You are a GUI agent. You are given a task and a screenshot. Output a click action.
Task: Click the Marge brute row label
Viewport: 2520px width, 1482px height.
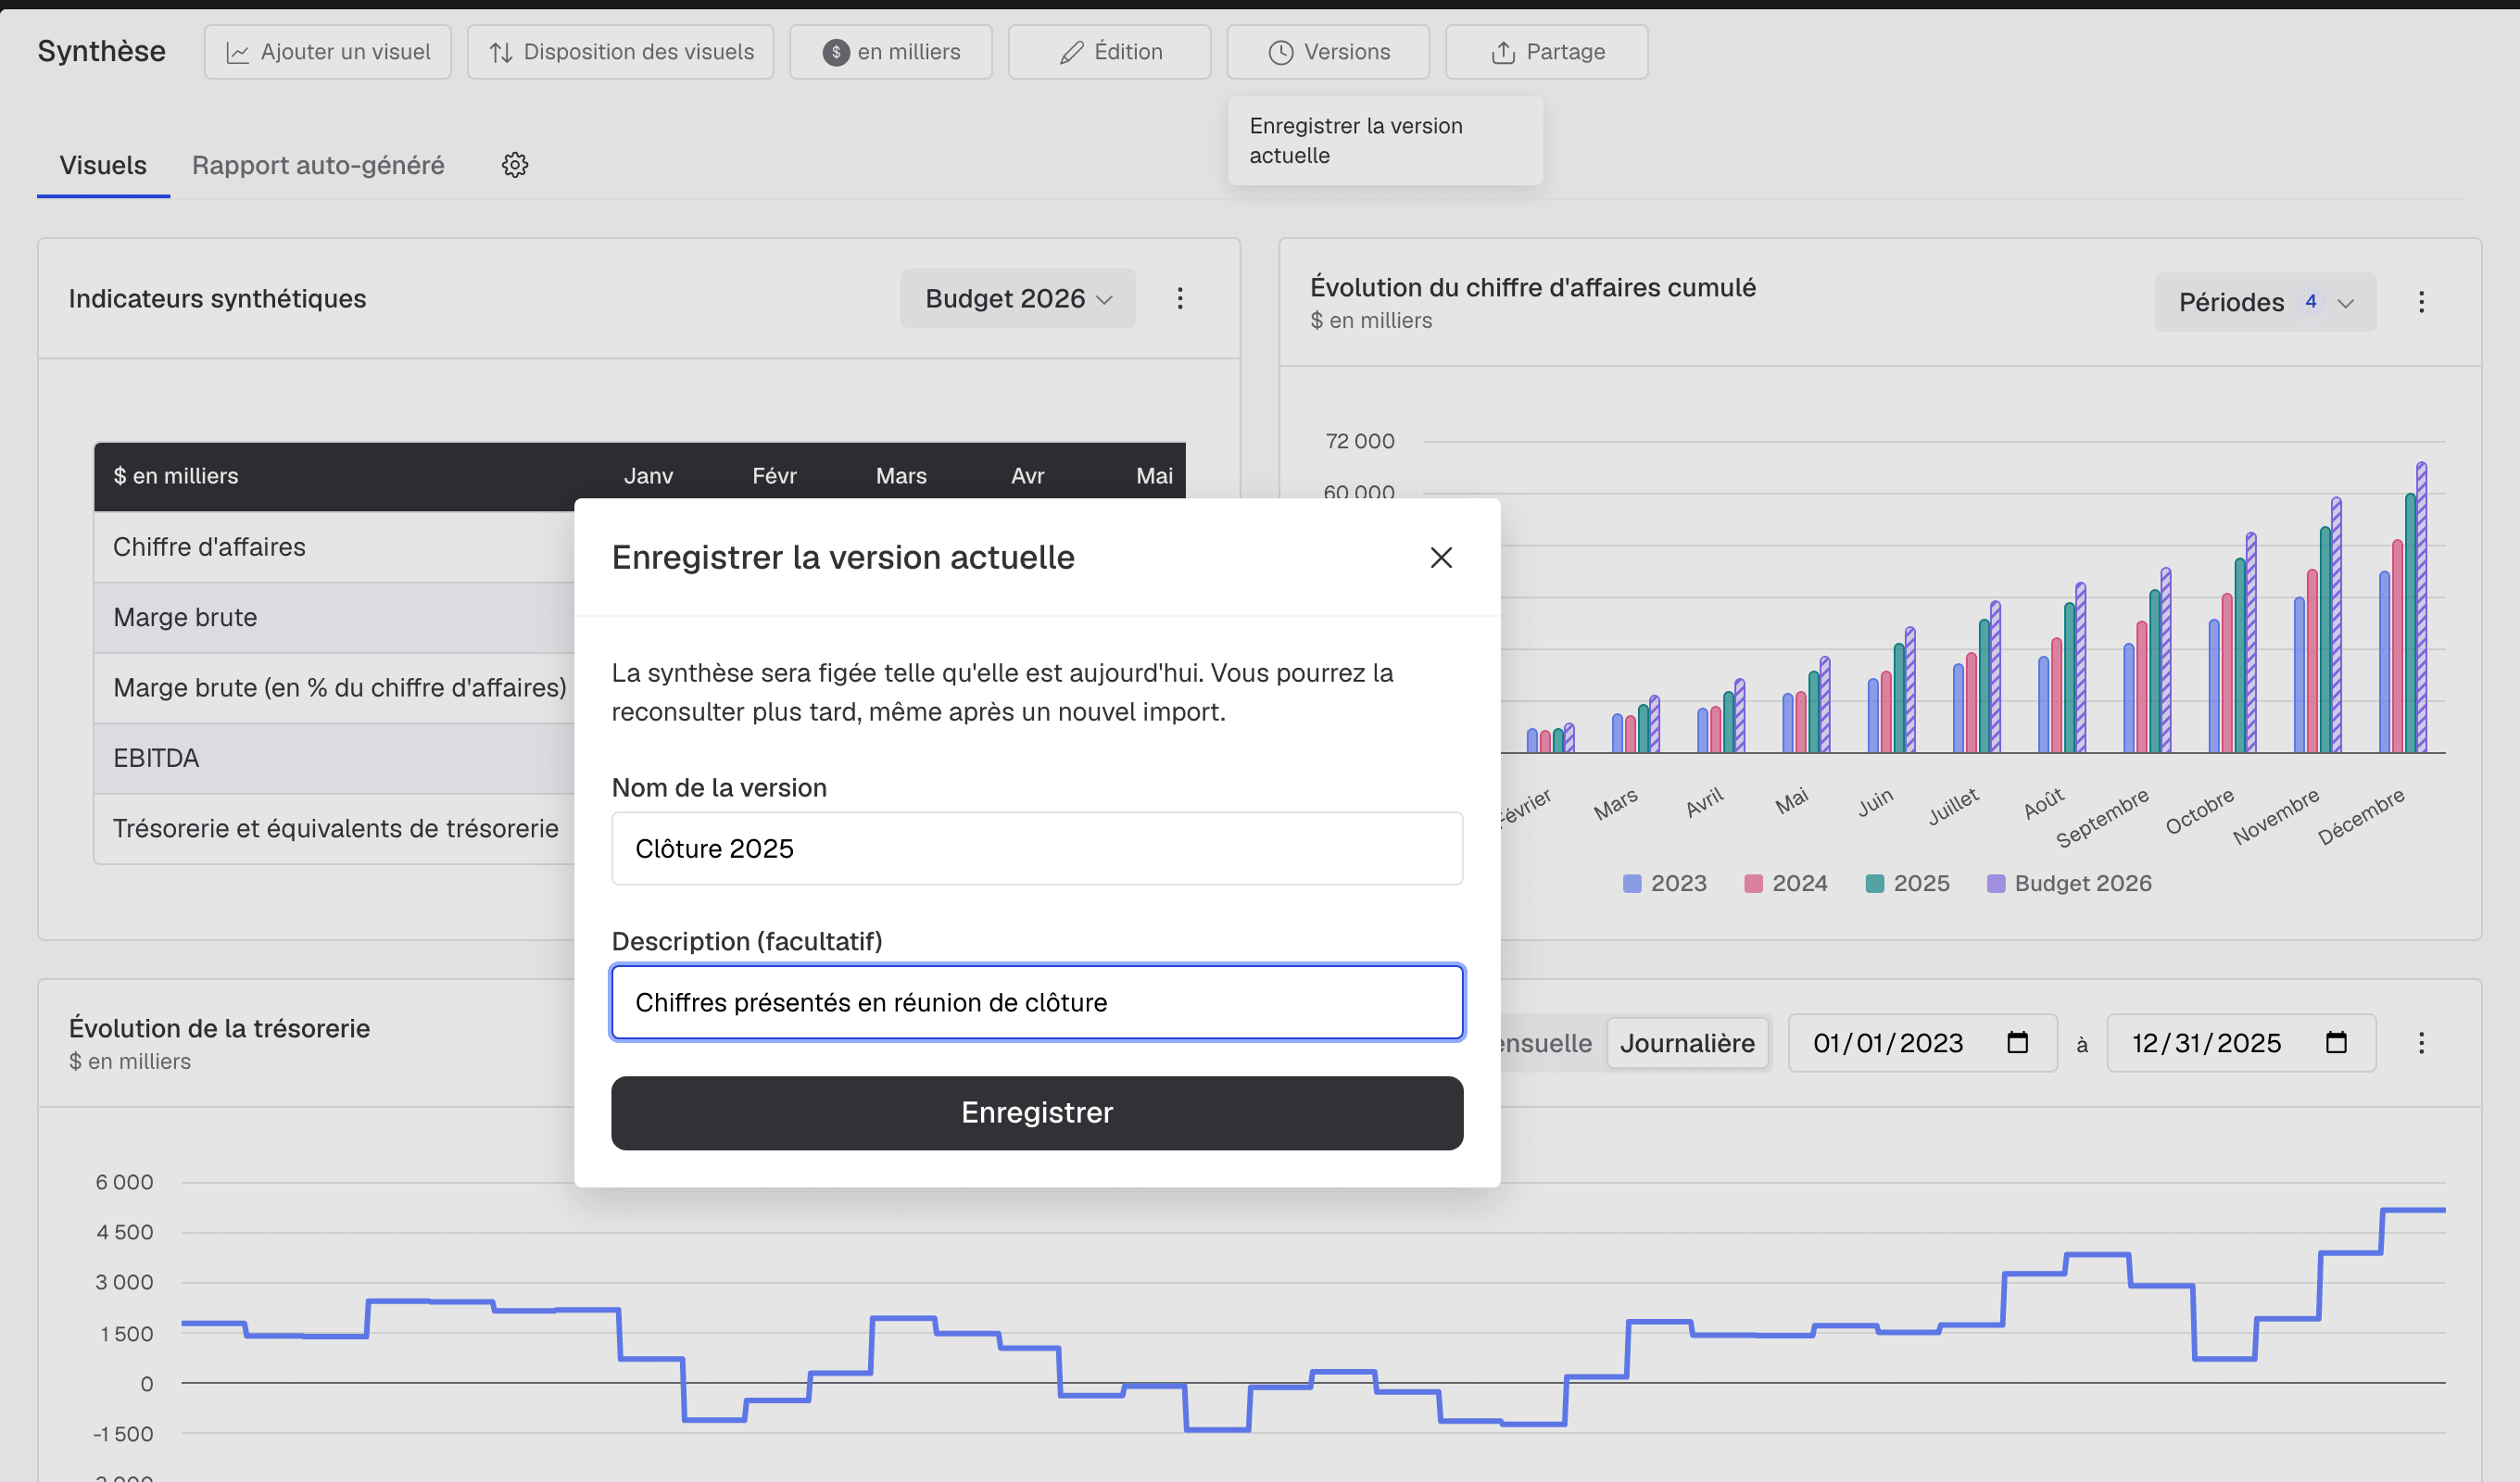tap(185, 618)
